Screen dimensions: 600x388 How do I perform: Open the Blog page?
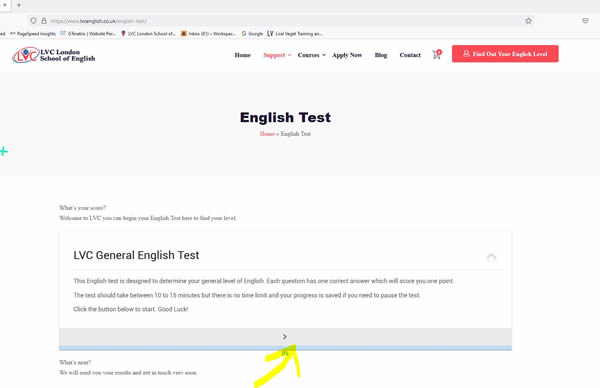click(381, 55)
